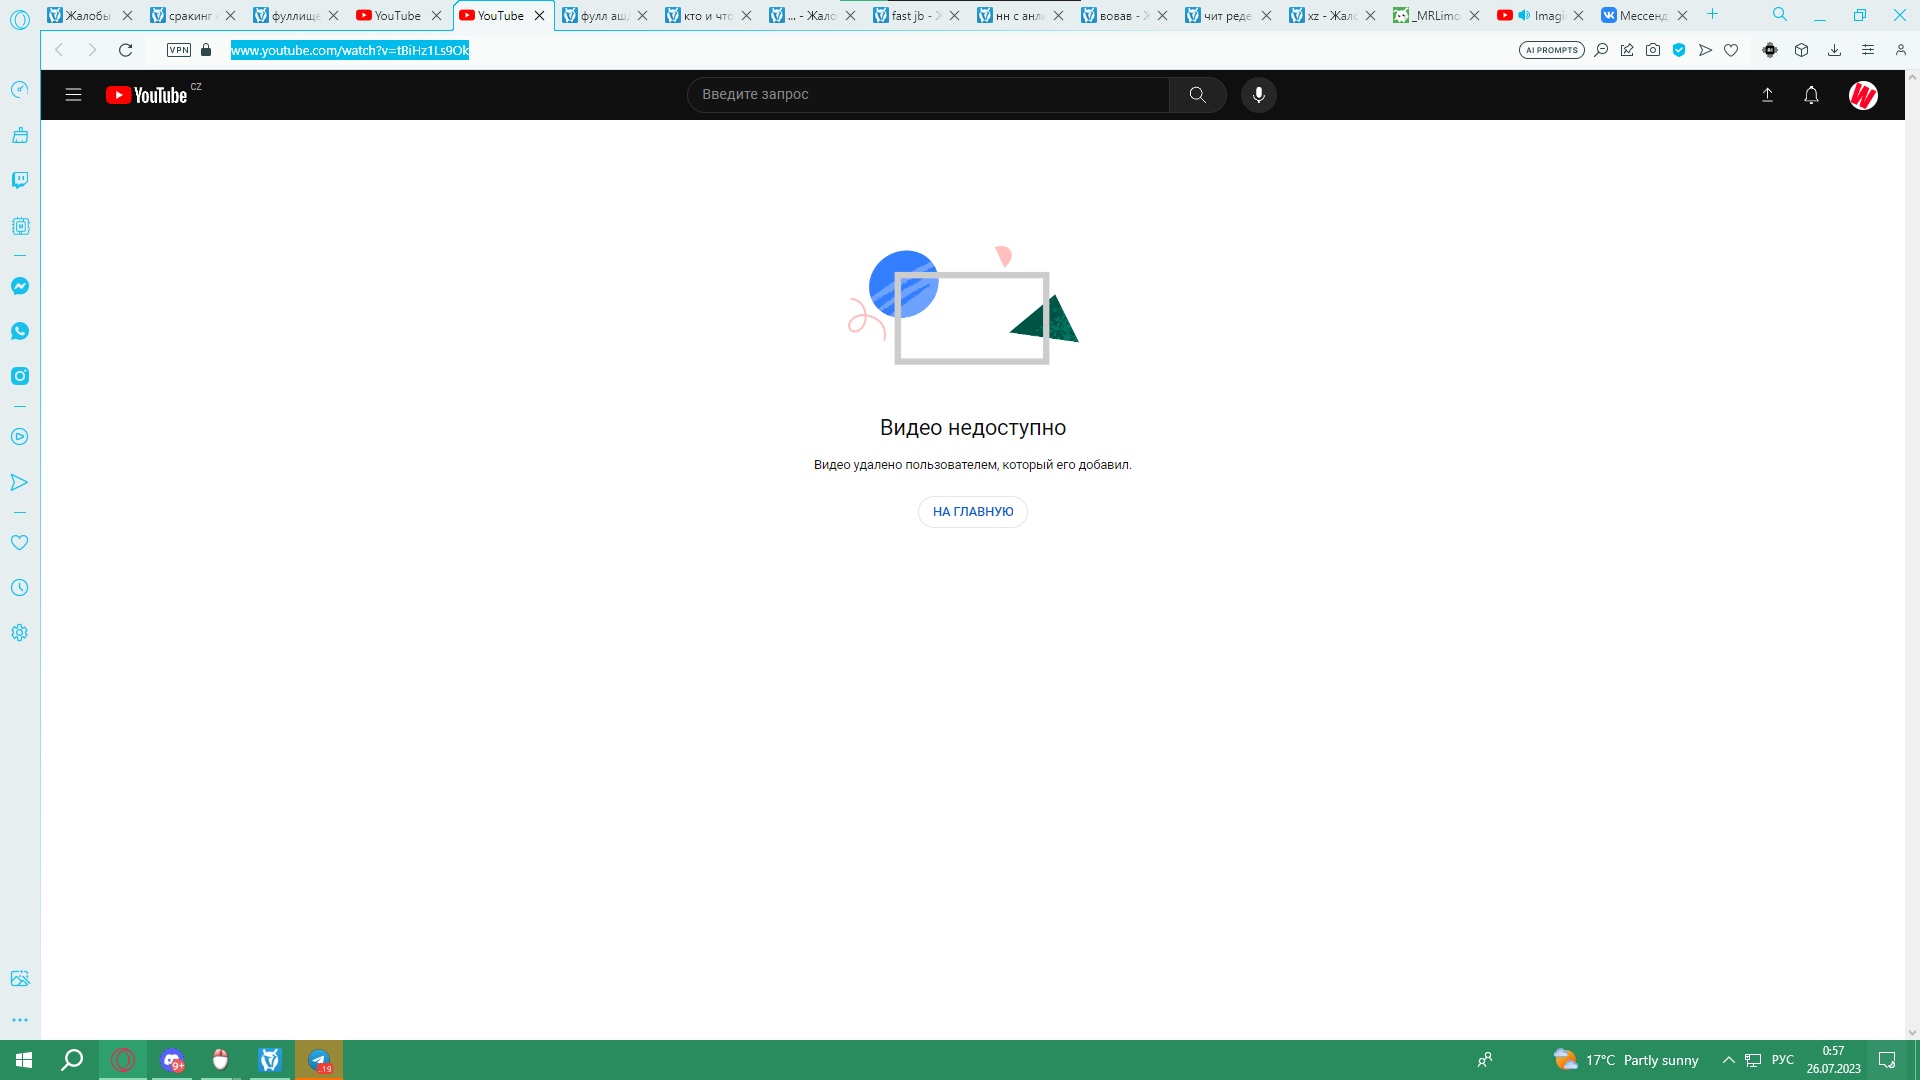Toggle the ad blocker shield icon

1679,50
